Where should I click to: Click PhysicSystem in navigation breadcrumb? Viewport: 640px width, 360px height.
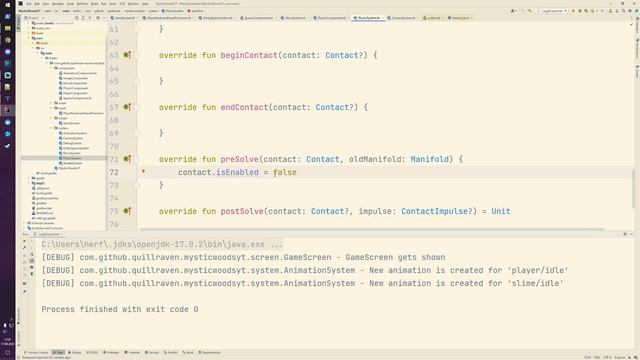click(x=174, y=11)
